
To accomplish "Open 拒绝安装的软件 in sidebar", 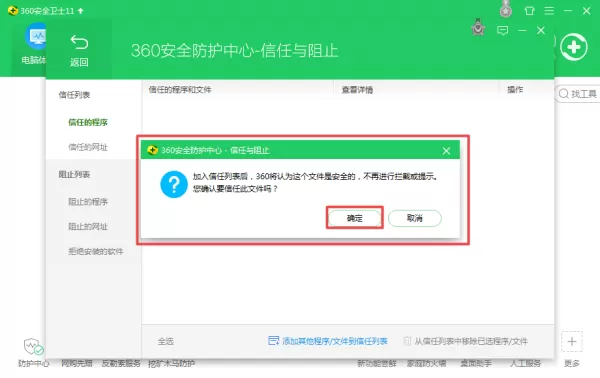I will (96, 251).
